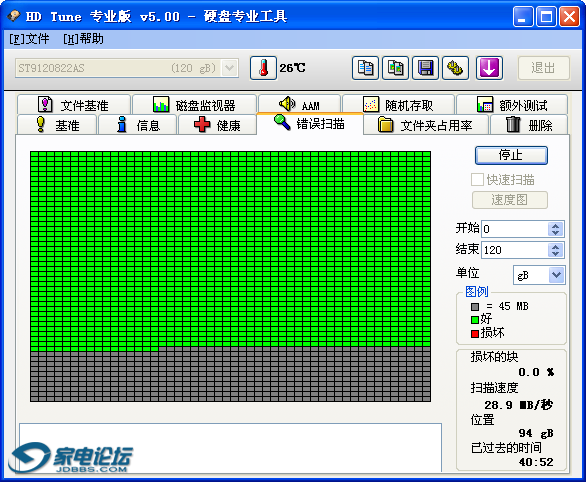The height and width of the screenshot is (482, 586).
Task: Click the 0.0 % damaged blocks value
Action: [x=536, y=372]
